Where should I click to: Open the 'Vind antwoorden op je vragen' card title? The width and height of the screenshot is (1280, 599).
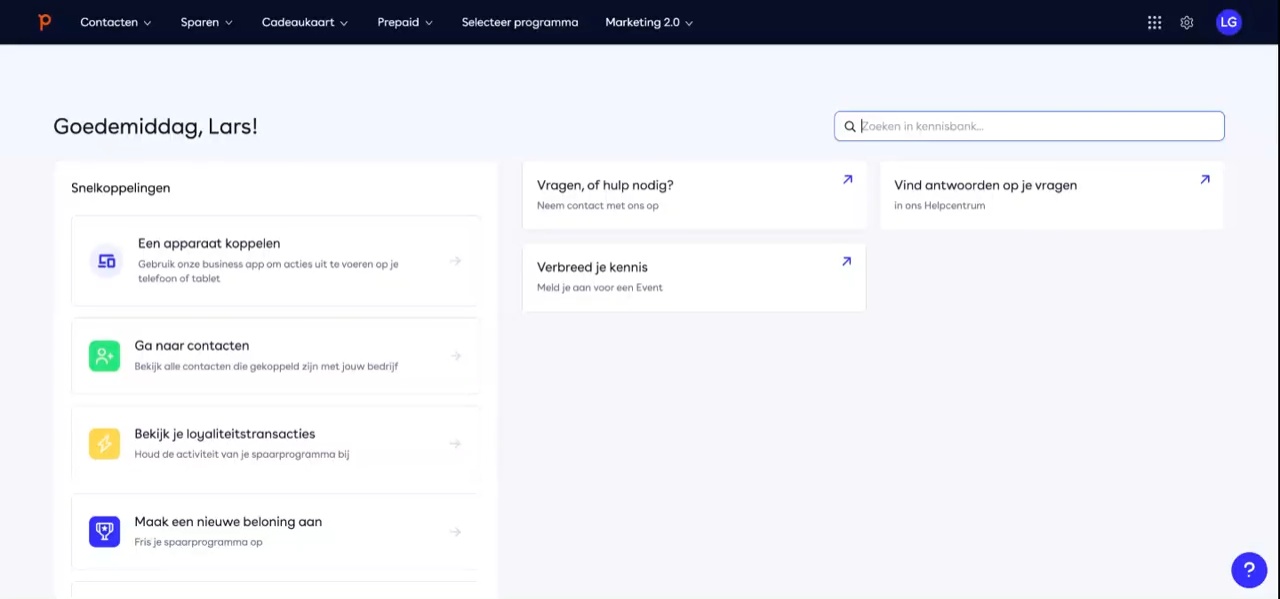[985, 185]
